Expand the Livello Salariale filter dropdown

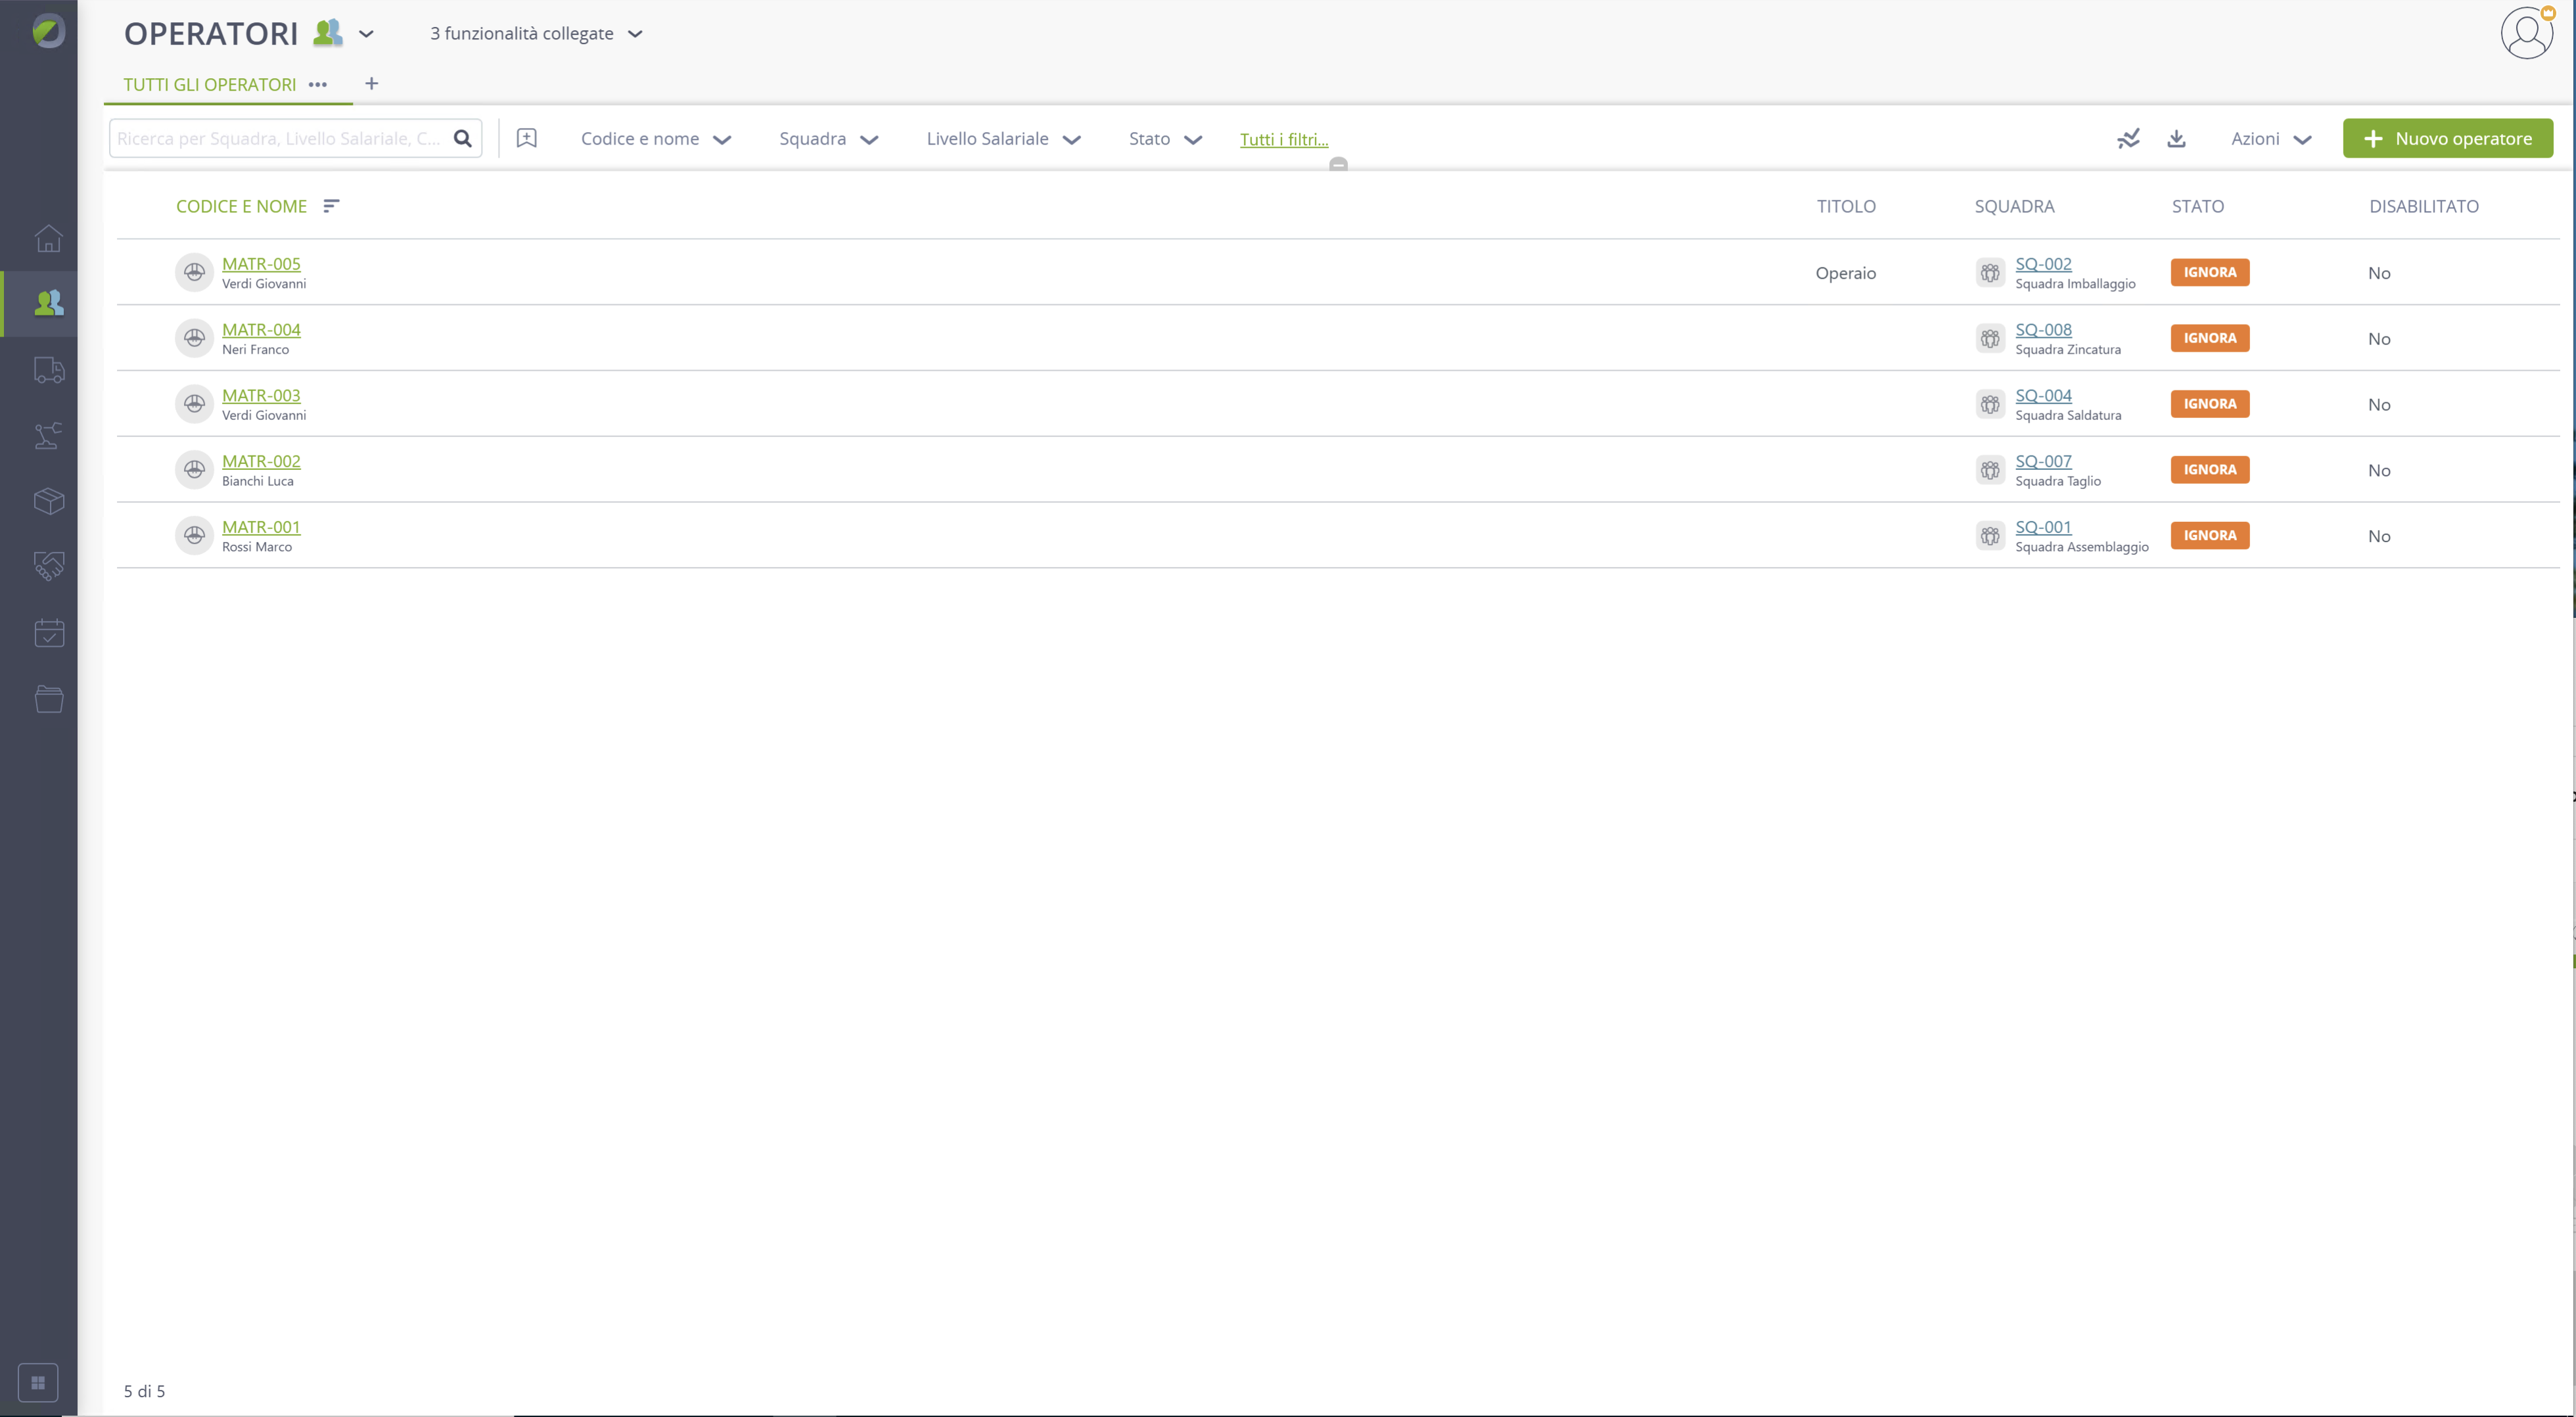(1003, 139)
